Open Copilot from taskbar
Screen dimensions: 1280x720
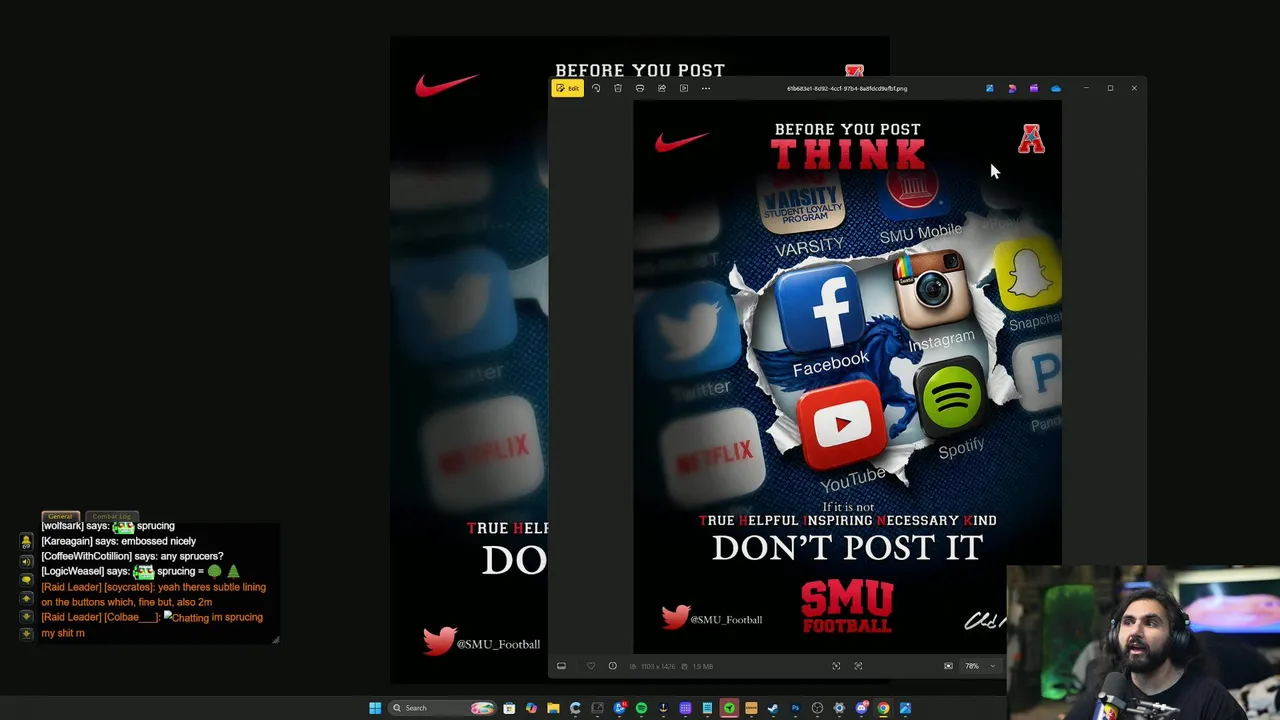coord(531,708)
